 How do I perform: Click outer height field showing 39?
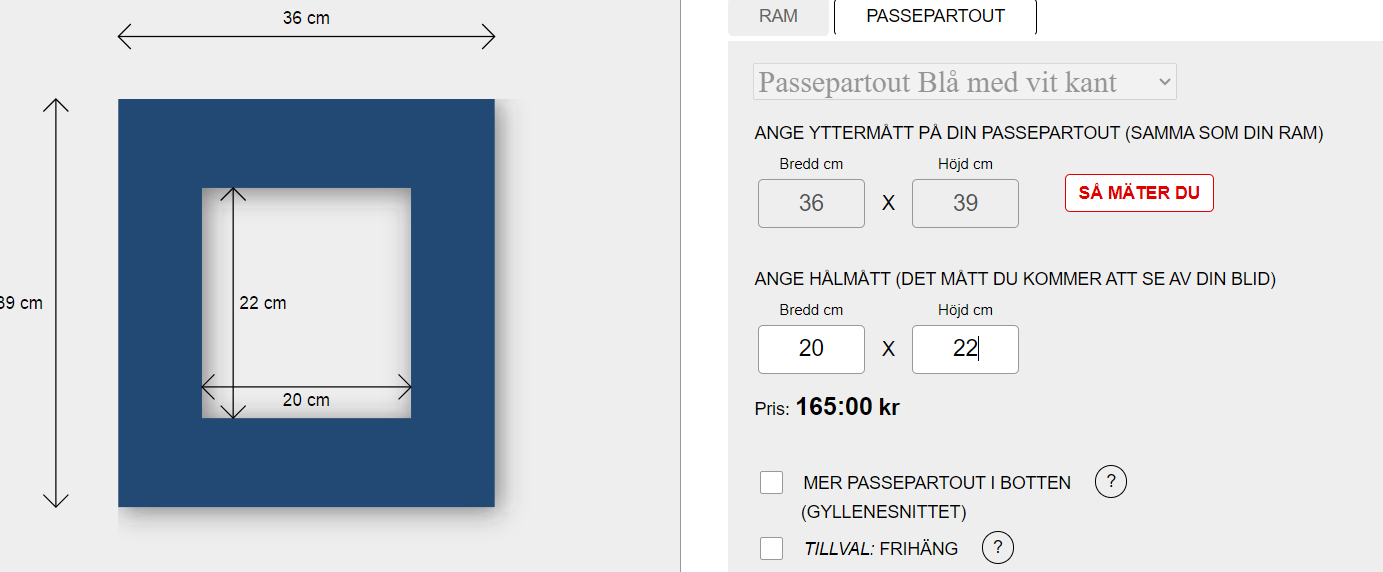point(965,204)
